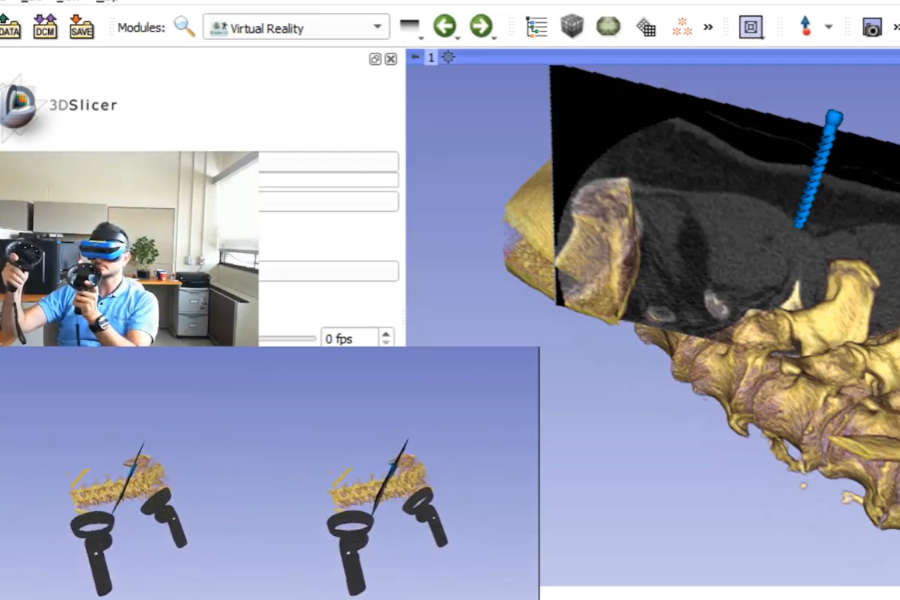Viewport: 900px width, 600px height.
Task: Expand the module toolbar overflow chevron
Action: [708, 27]
